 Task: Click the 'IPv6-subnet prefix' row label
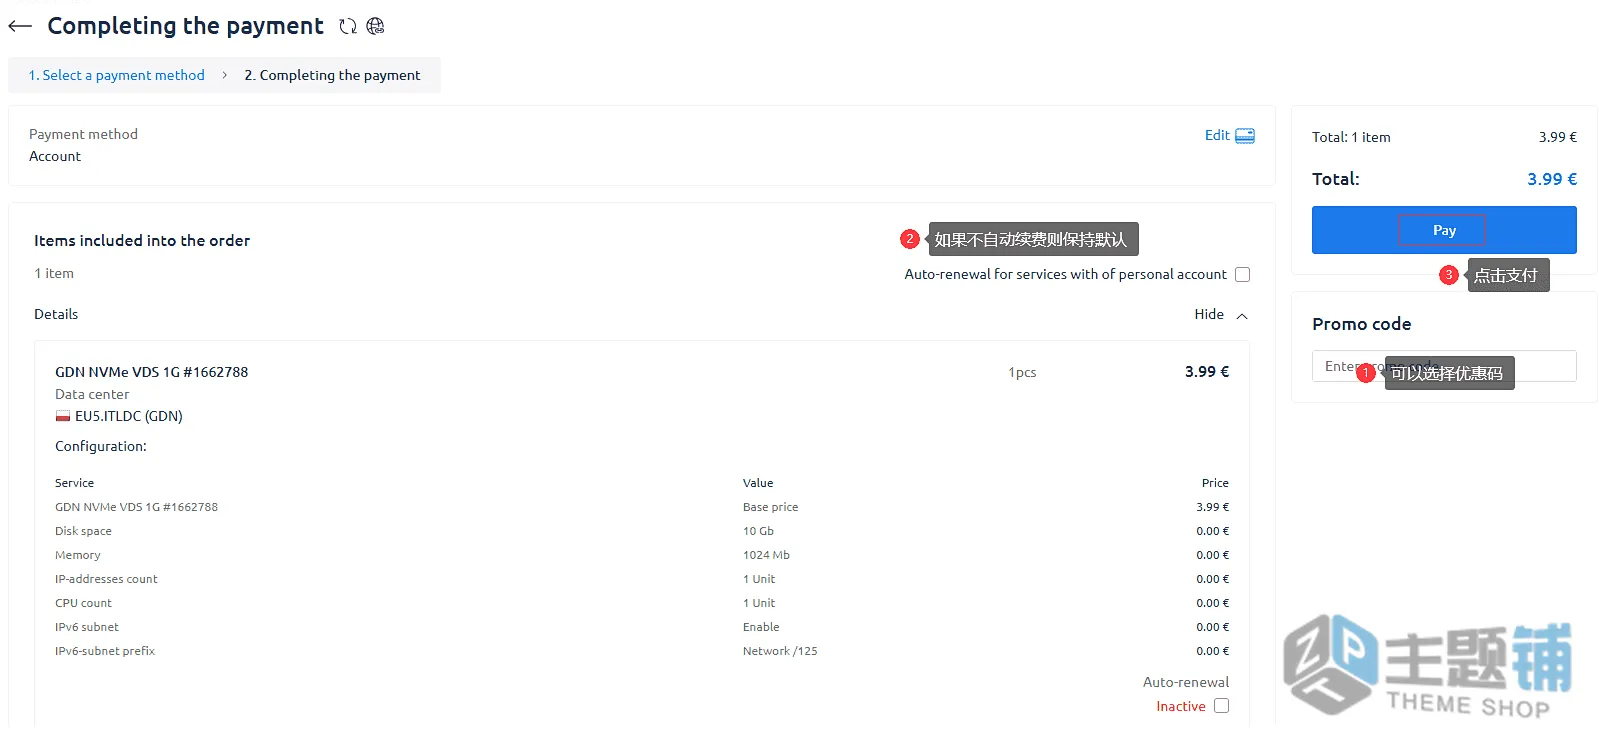pos(105,651)
